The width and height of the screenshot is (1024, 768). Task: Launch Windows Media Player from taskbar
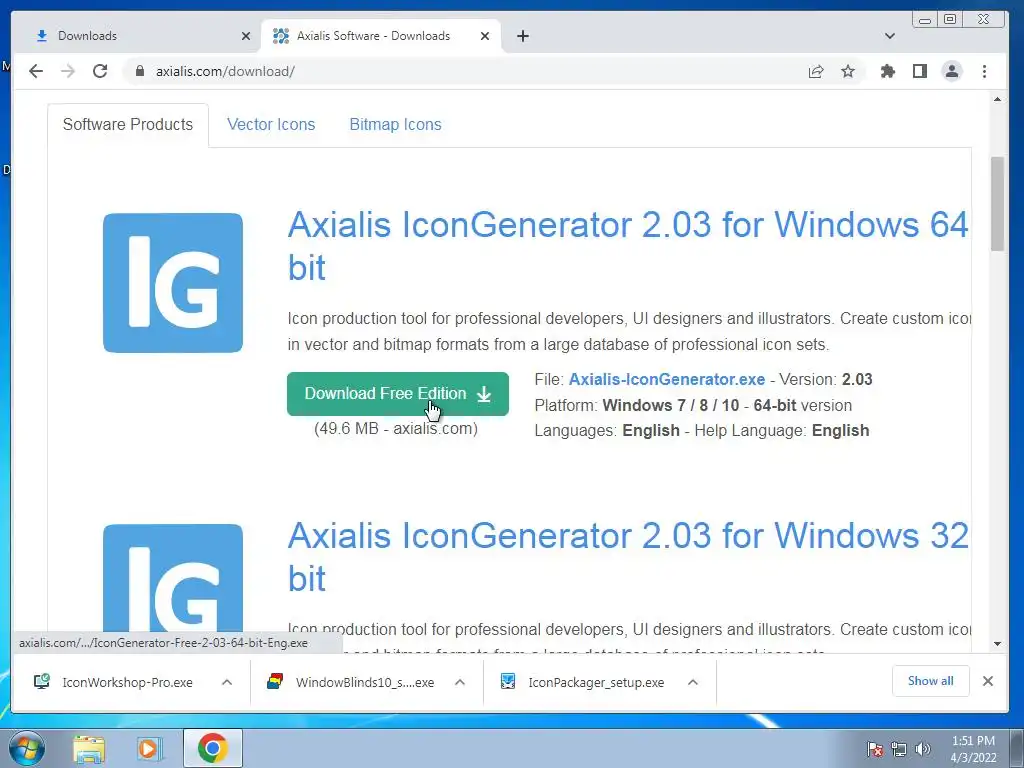(x=149, y=748)
